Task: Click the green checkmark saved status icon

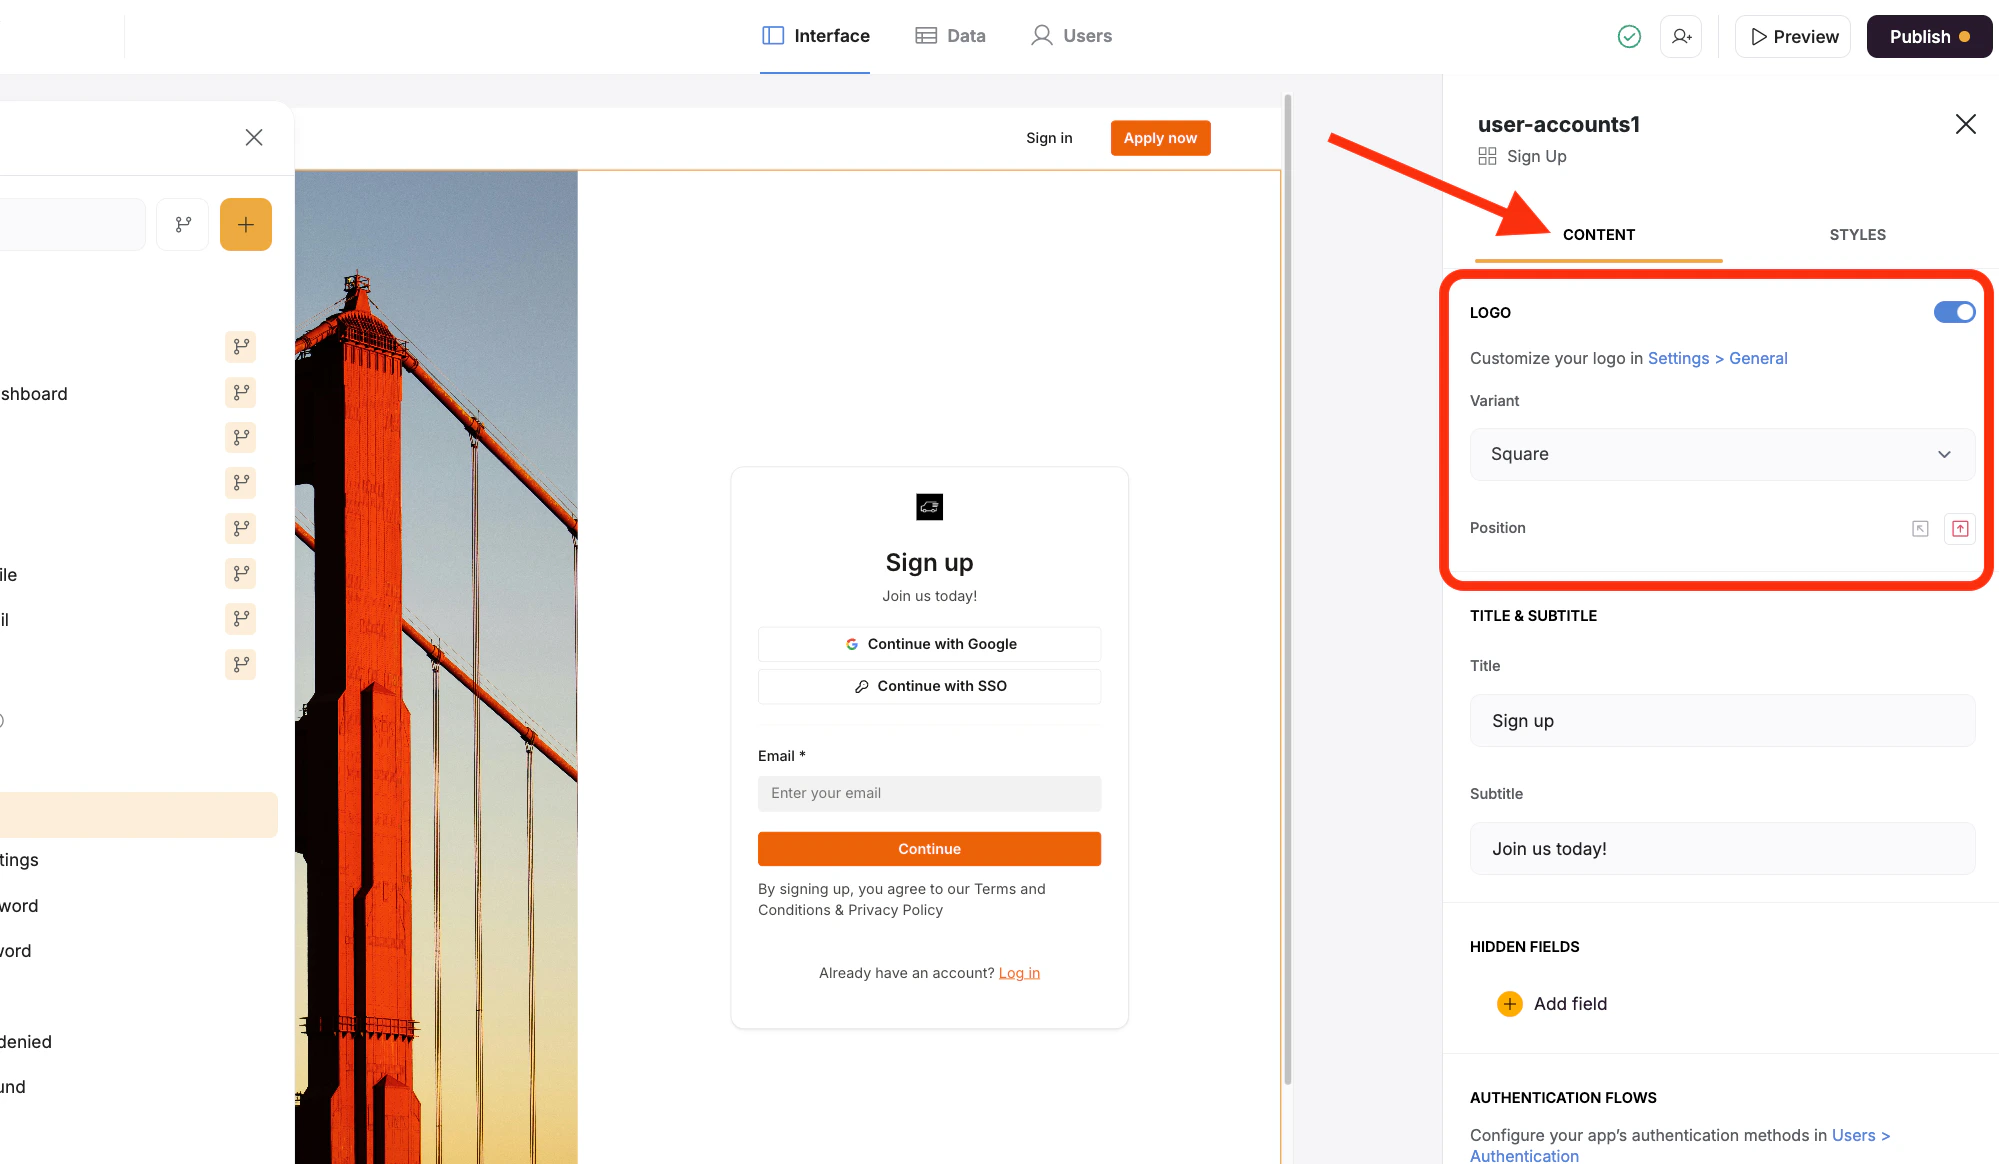Action: coord(1629,37)
